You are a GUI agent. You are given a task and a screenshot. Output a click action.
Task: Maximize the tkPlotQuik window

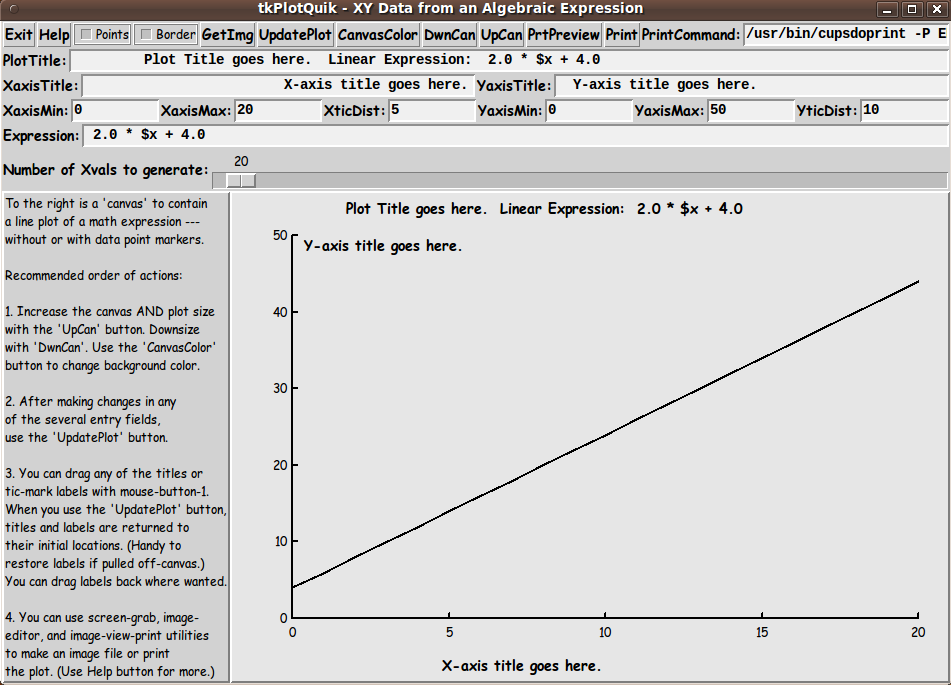(x=912, y=9)
